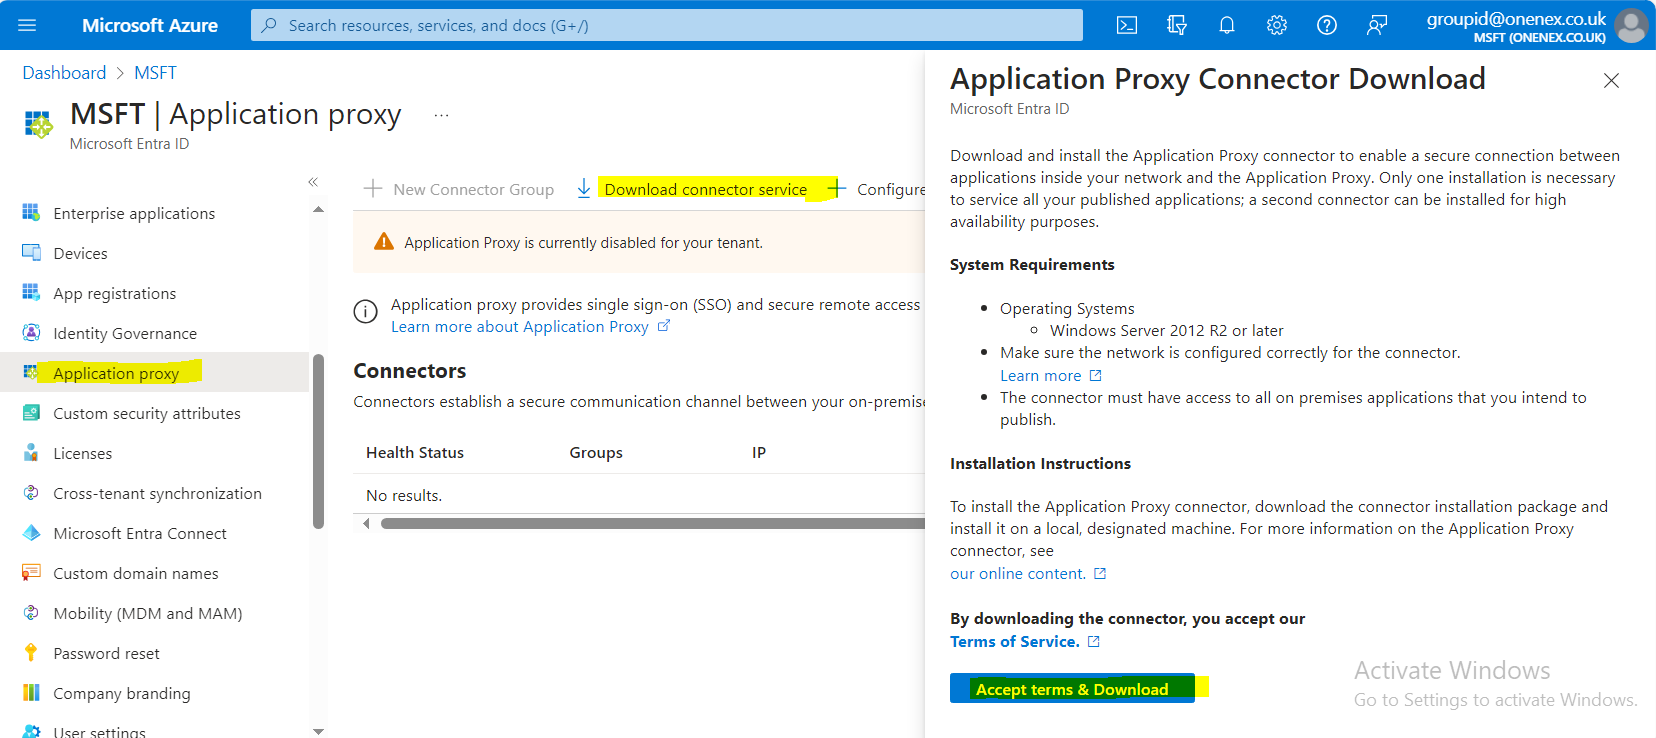Screen dimensions: 1656x738
Task: Click the MSFT Application proxy header icon
Action: coord(38,124)
